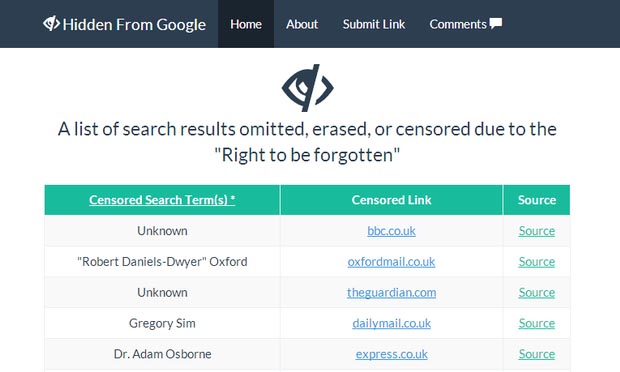Follow the express.co.uk censored link
This screenshot has height=372, width=620.
click(x=391, y=354)
